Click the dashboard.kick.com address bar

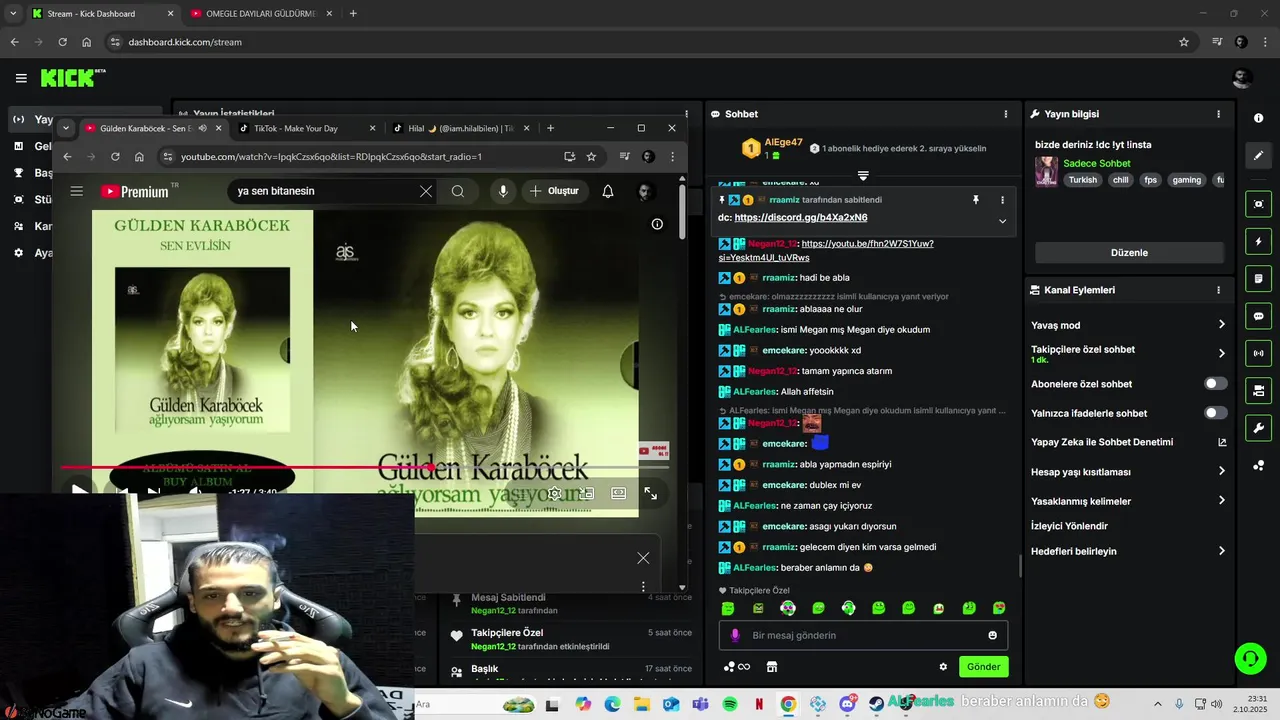640,42
